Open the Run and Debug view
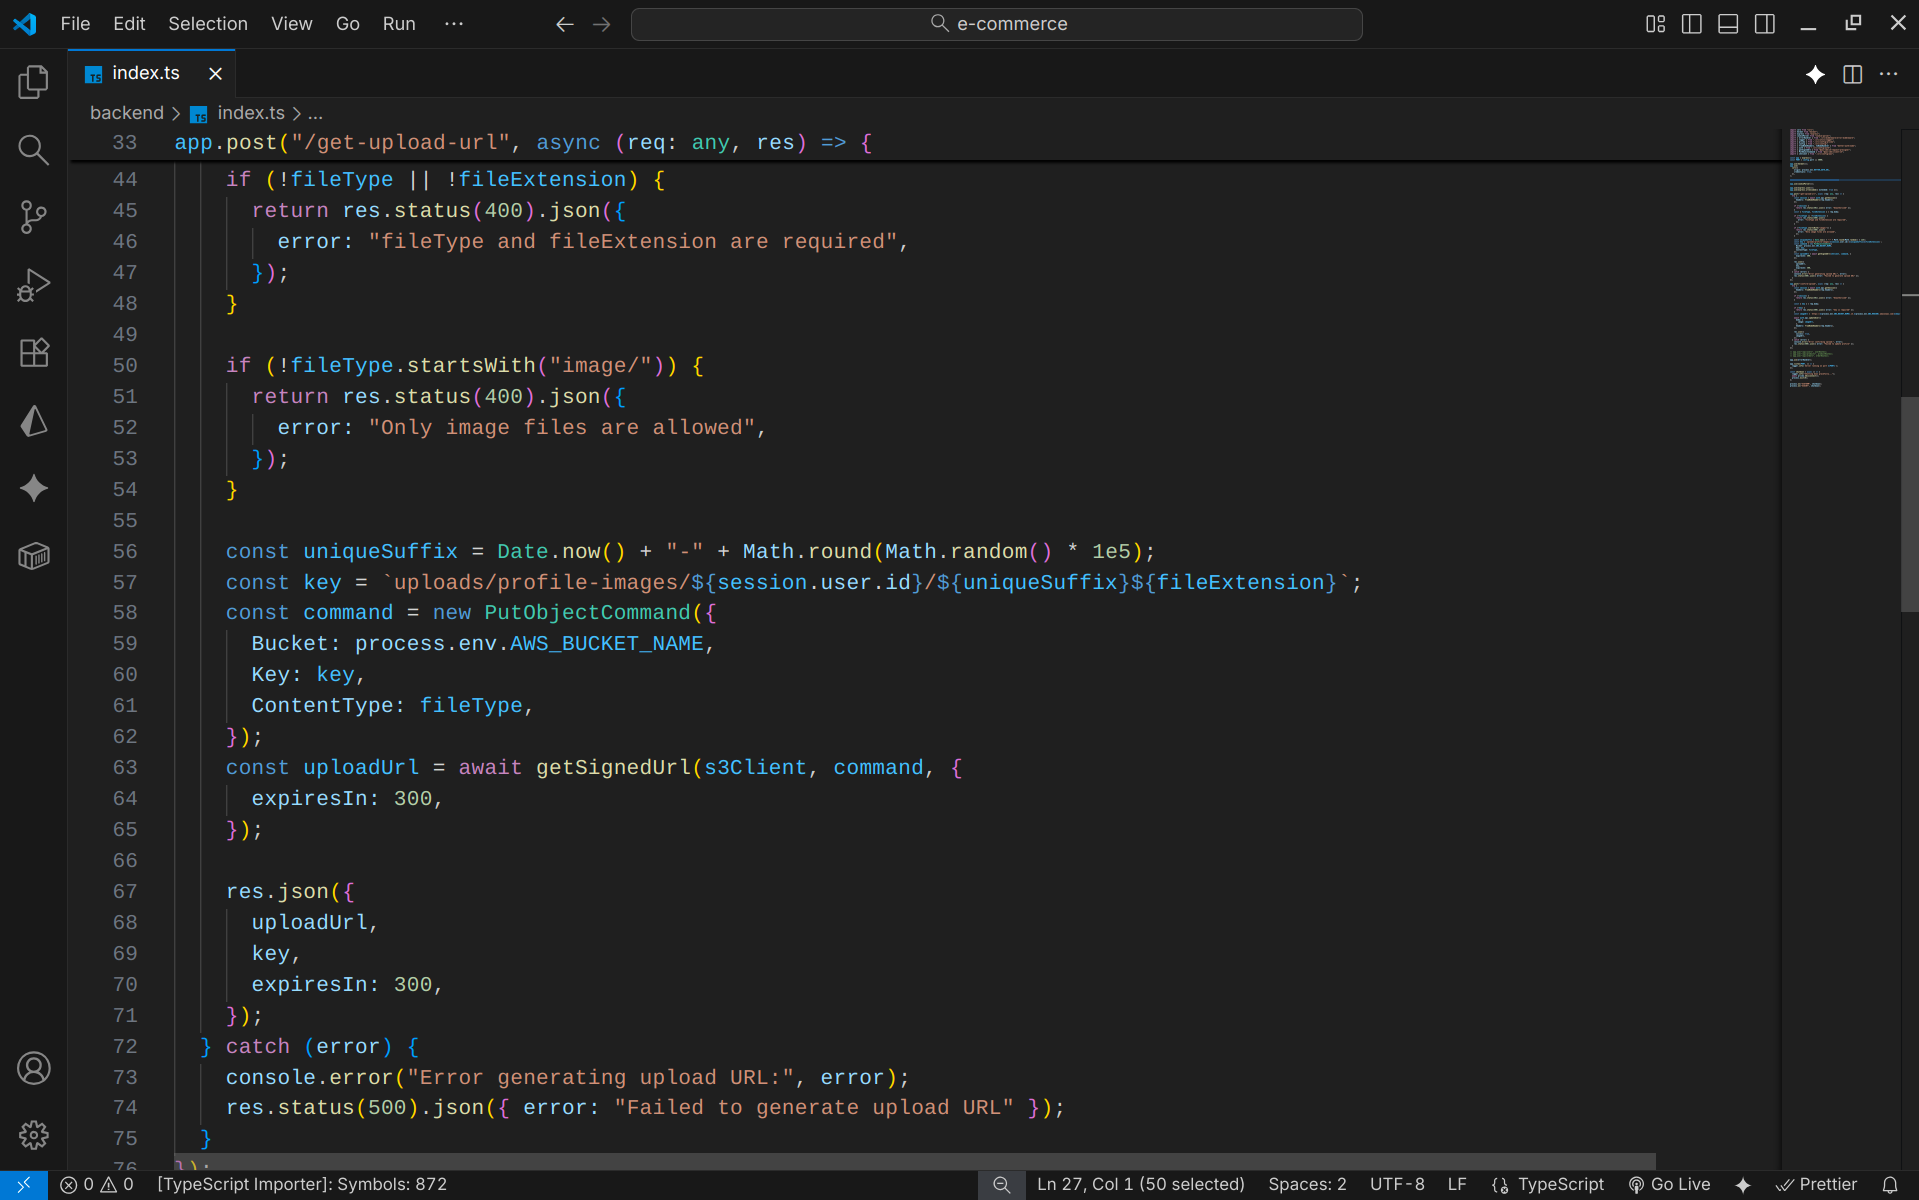Screen dimensions: 1919x1200 point(33,285)
